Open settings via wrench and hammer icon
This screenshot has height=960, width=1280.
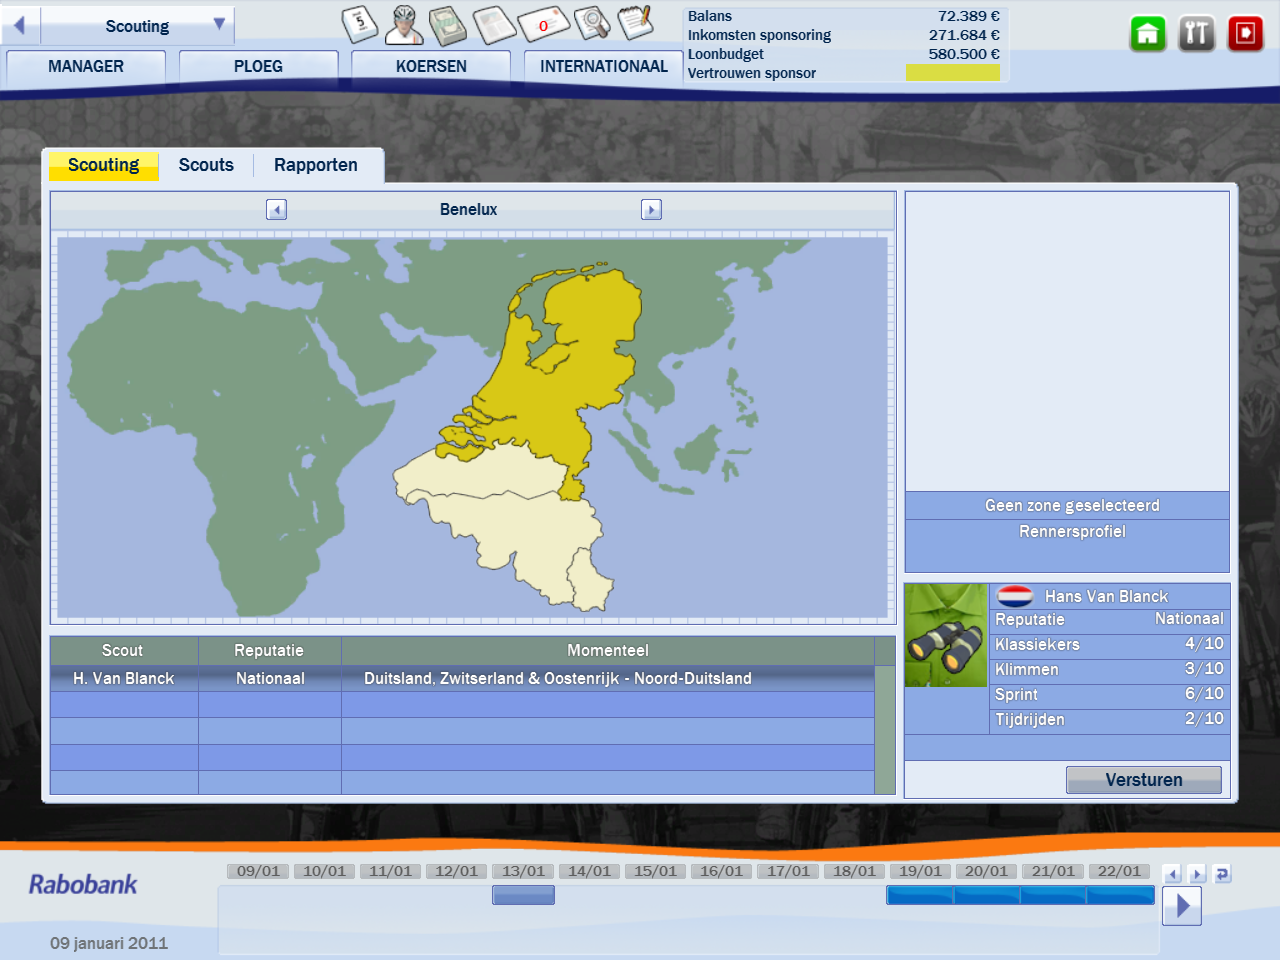click(1196, 34)
